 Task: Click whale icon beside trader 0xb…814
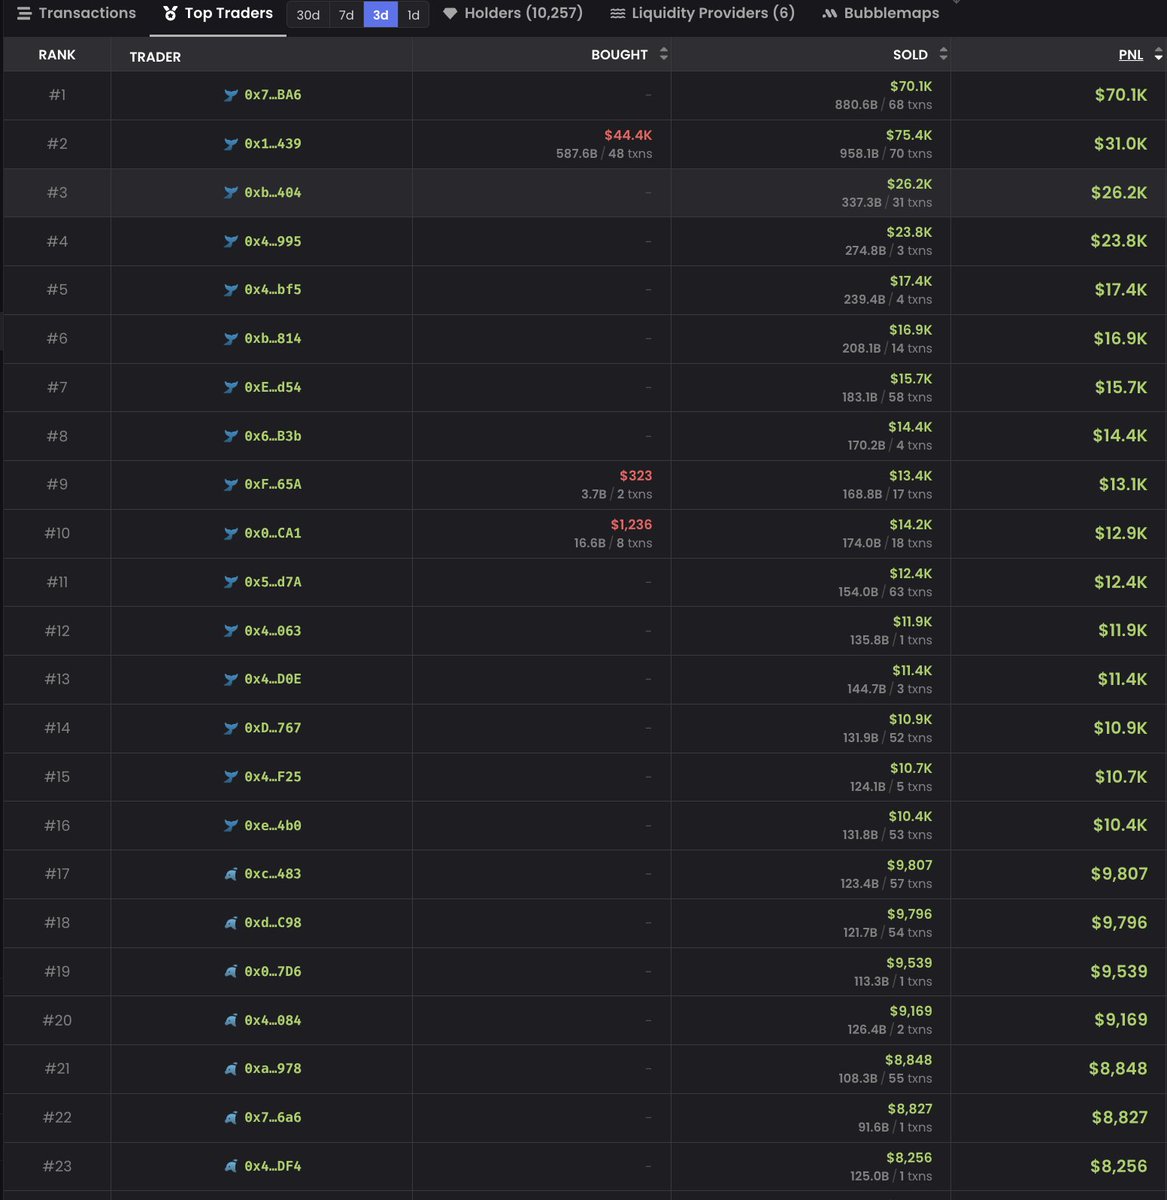pos(231,338)
